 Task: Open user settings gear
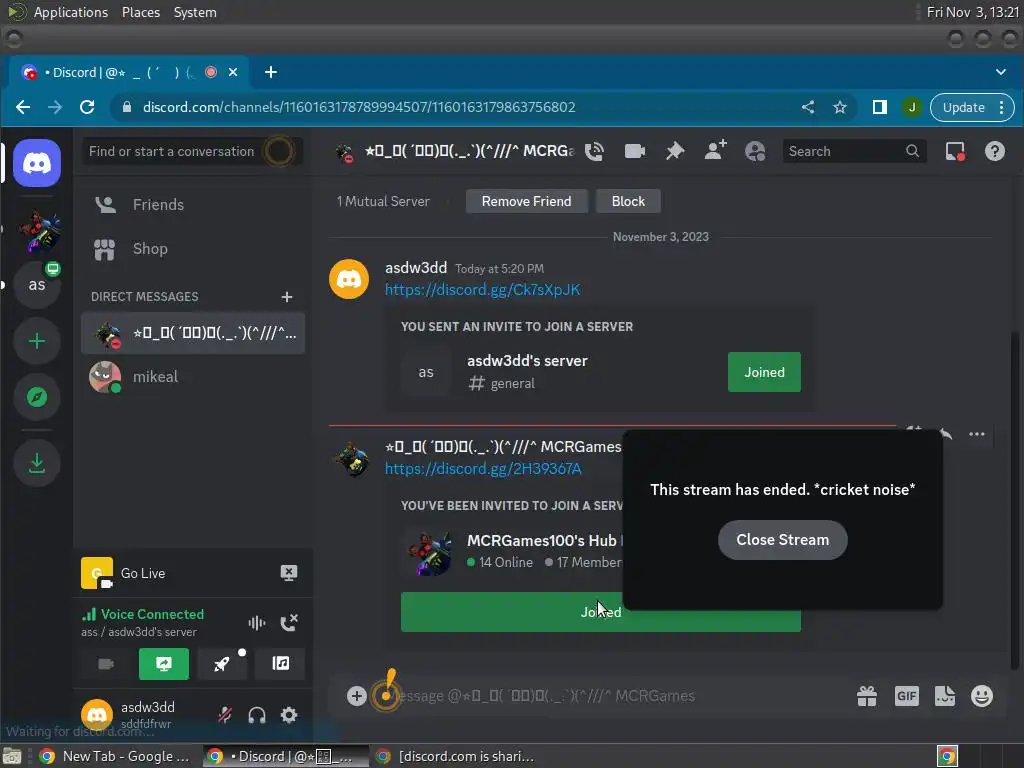click(289, 715)
